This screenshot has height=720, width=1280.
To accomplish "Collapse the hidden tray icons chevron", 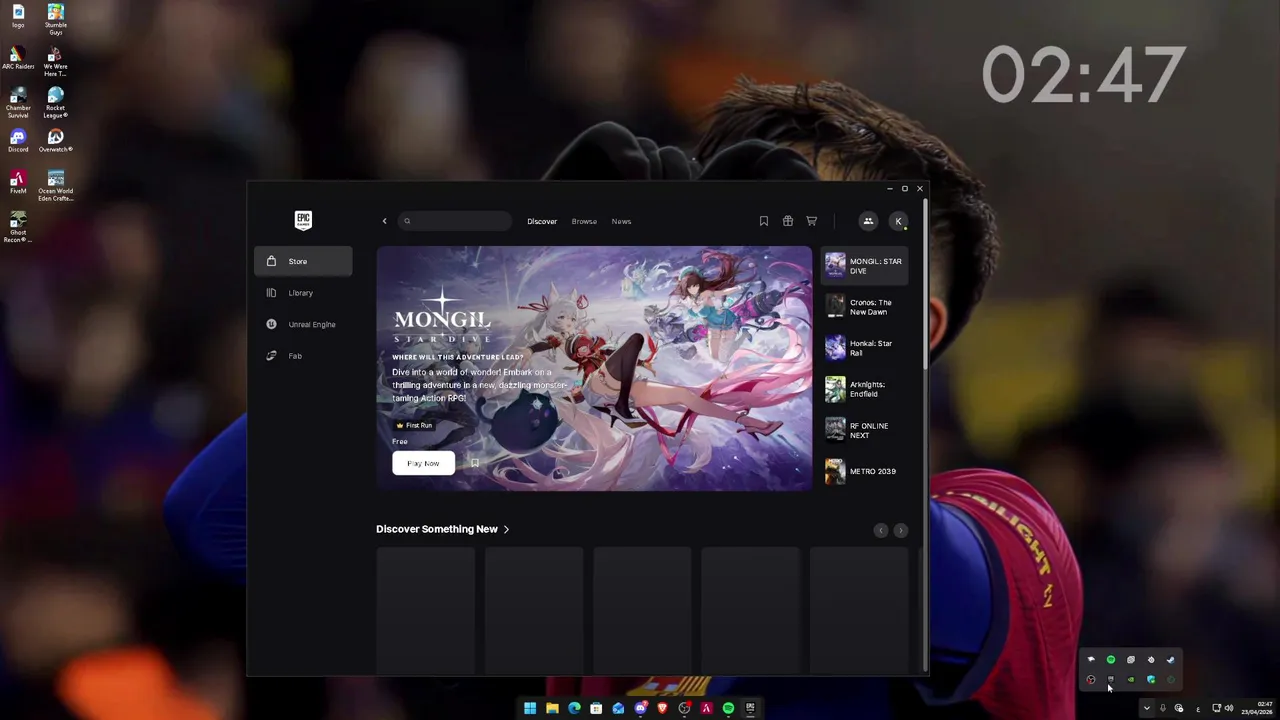I will pyautogui.click(x=1147, y=708).
